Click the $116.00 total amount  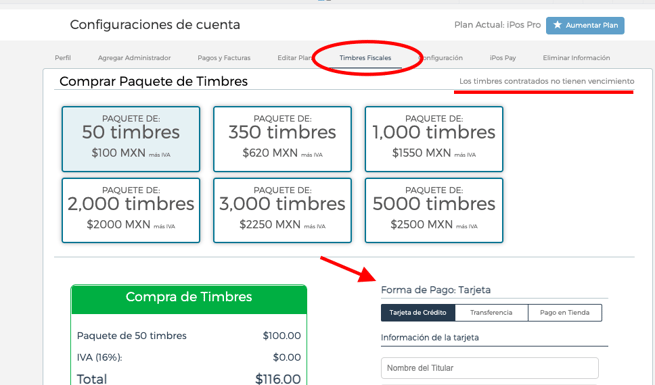[x=278, y=379]
